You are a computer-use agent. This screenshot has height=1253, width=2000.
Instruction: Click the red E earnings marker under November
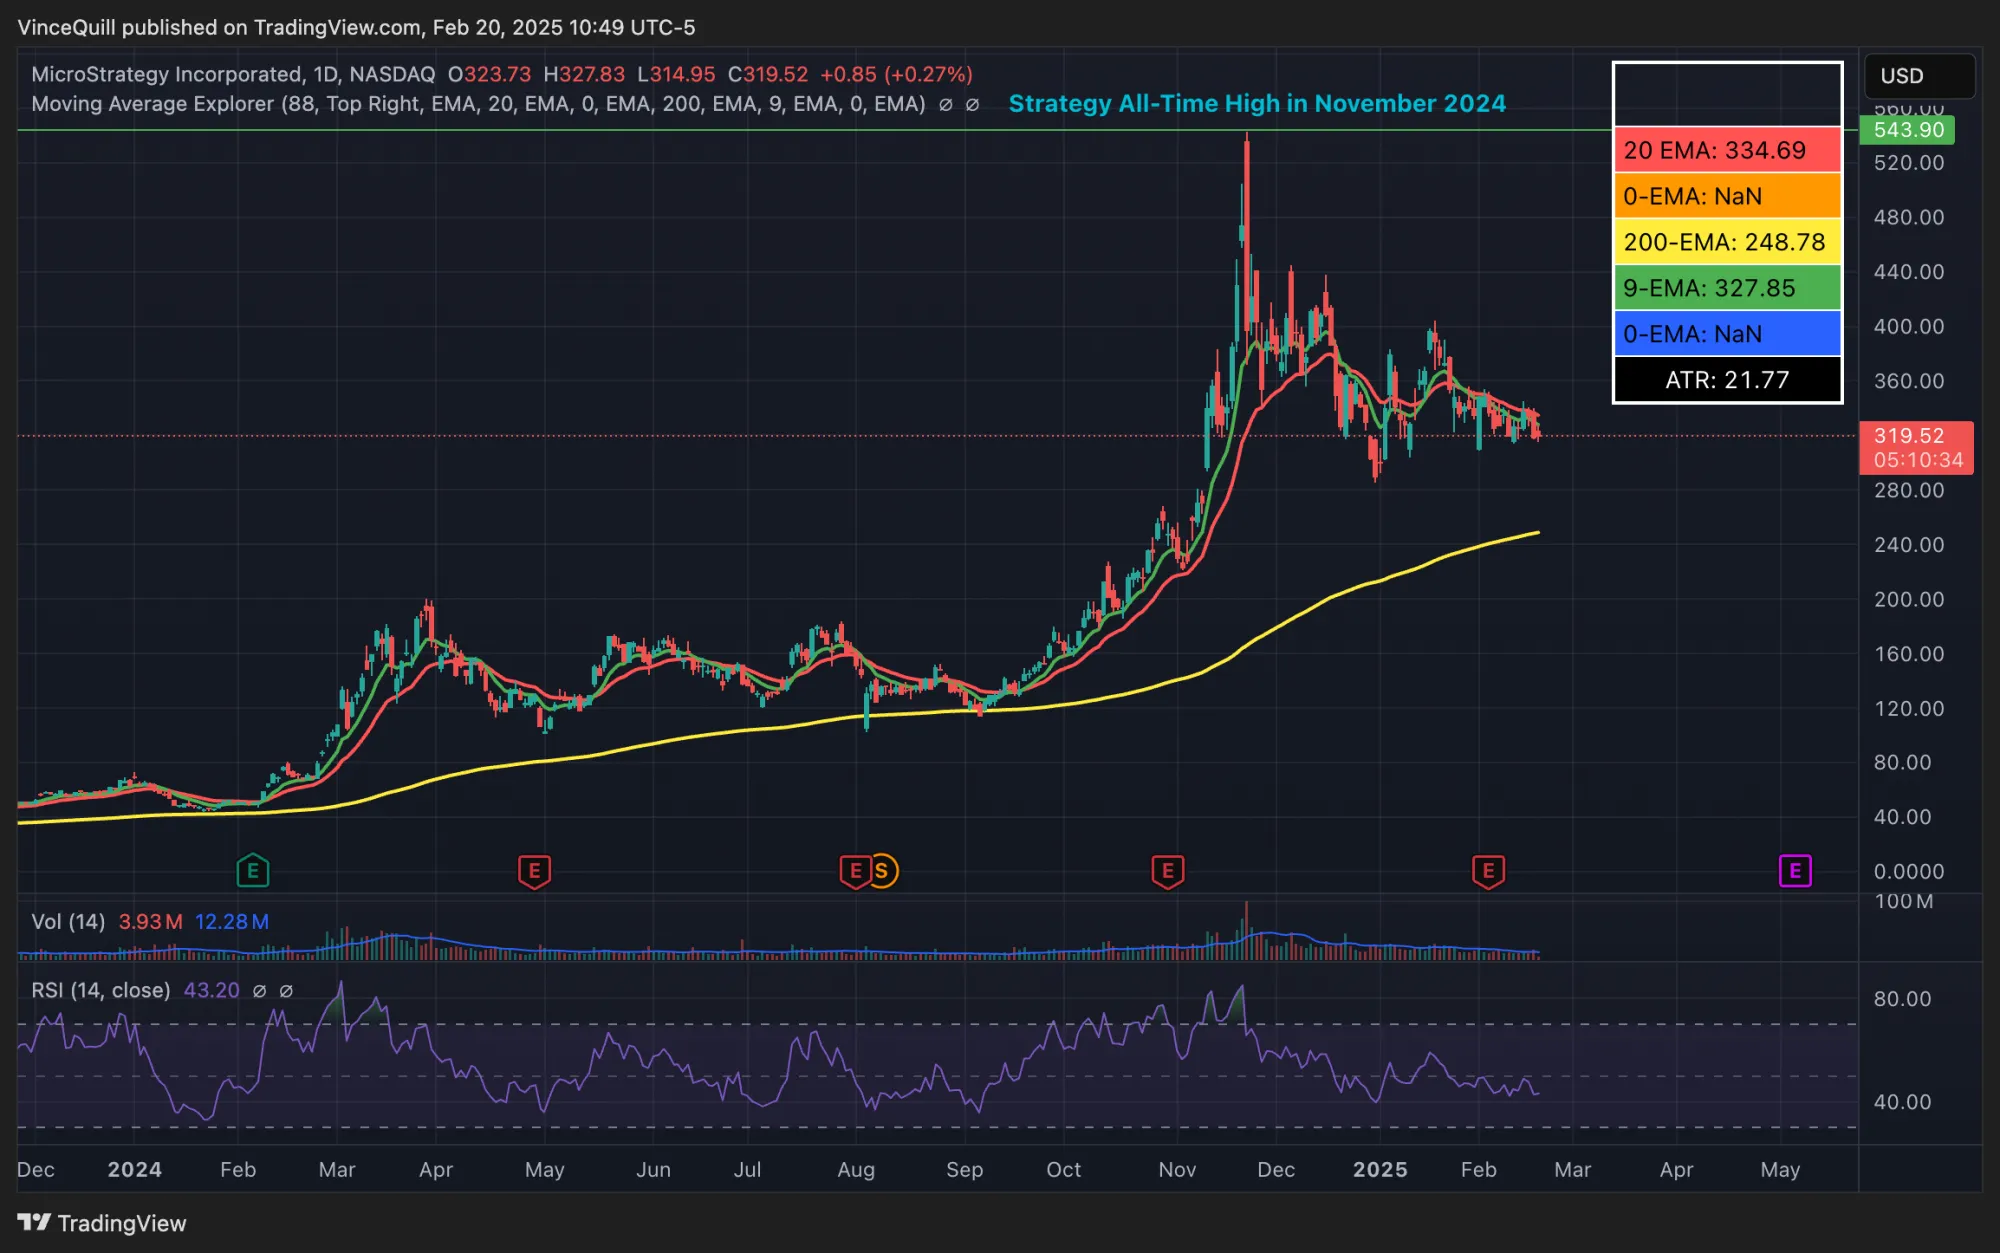tap(1166, 871)
